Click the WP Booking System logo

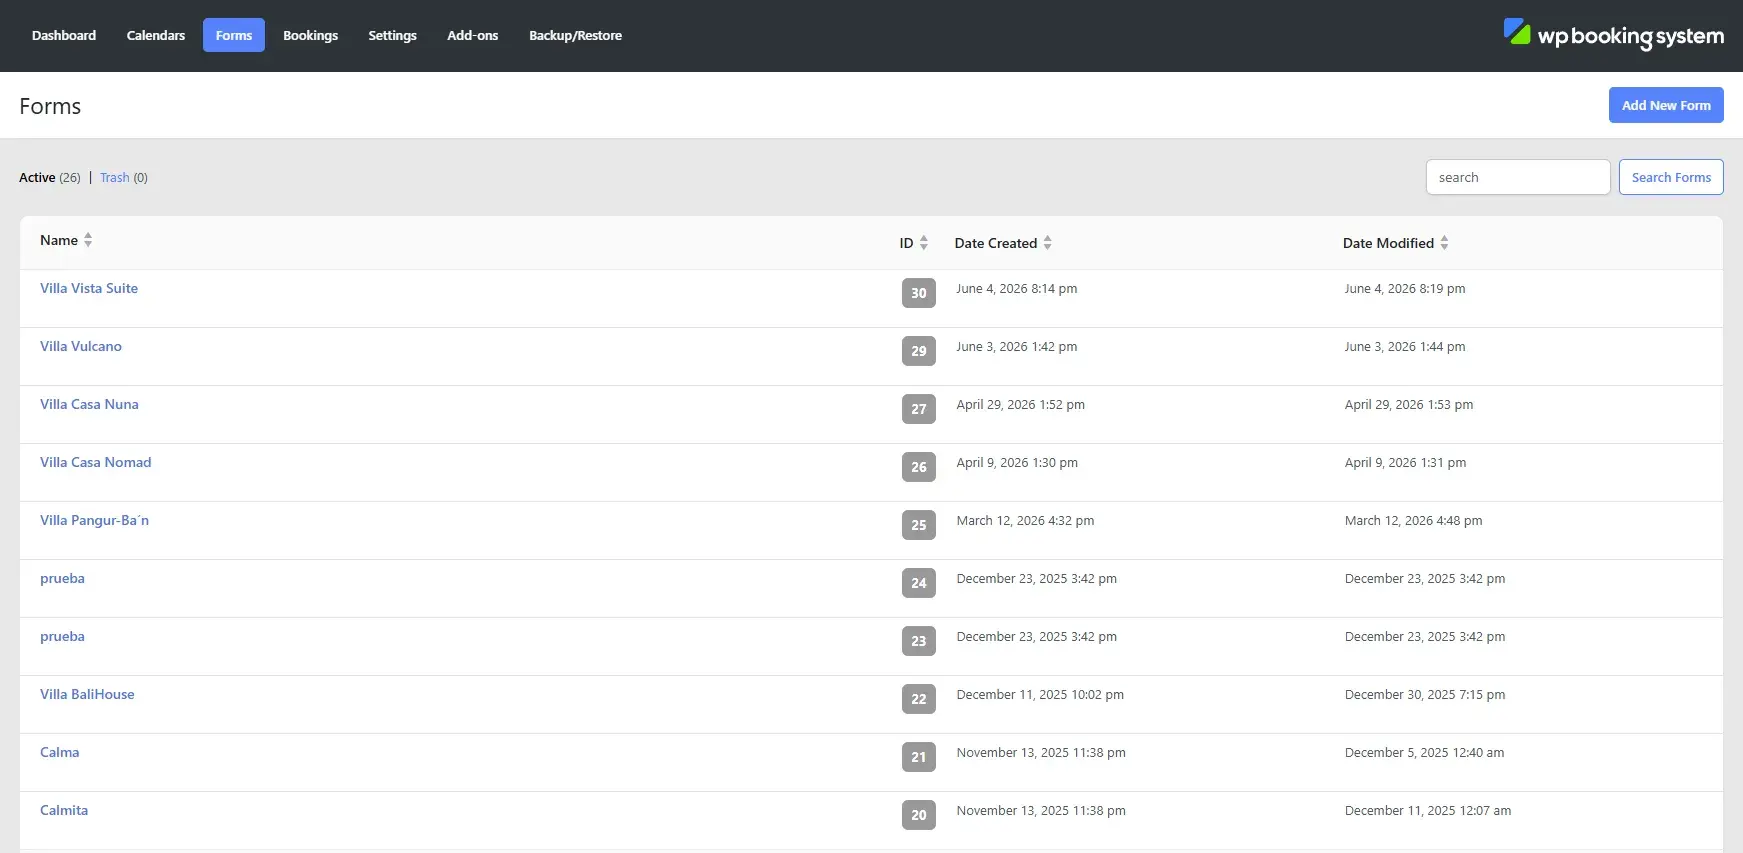[1613, 35]
